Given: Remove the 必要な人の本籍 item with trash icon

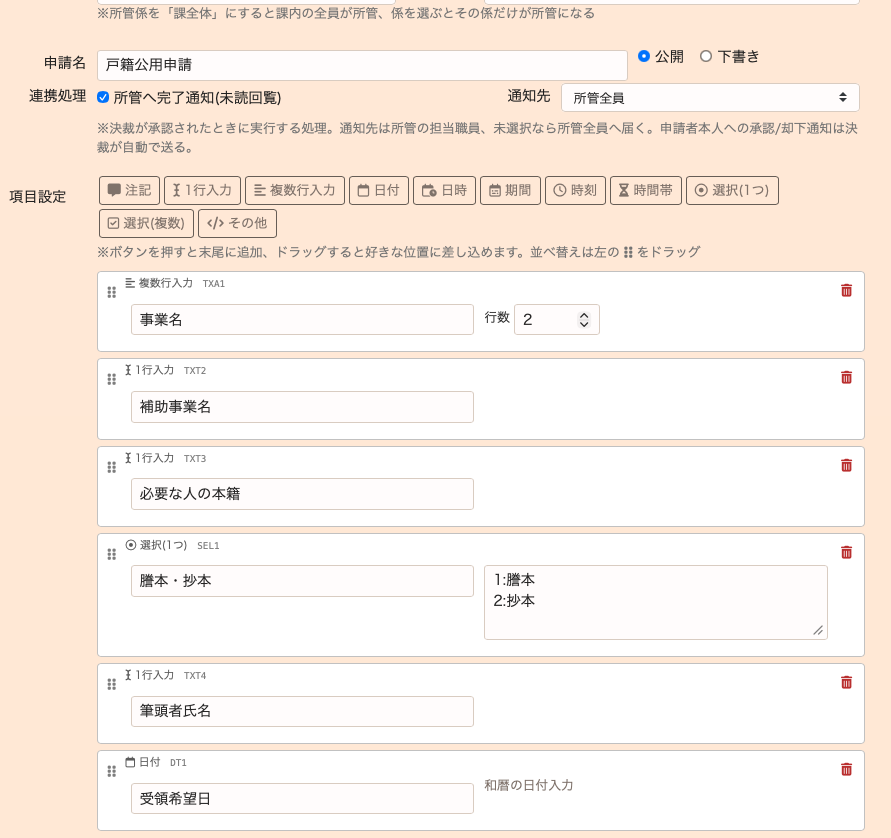Looking at the screenshot, I should (846, 465).
